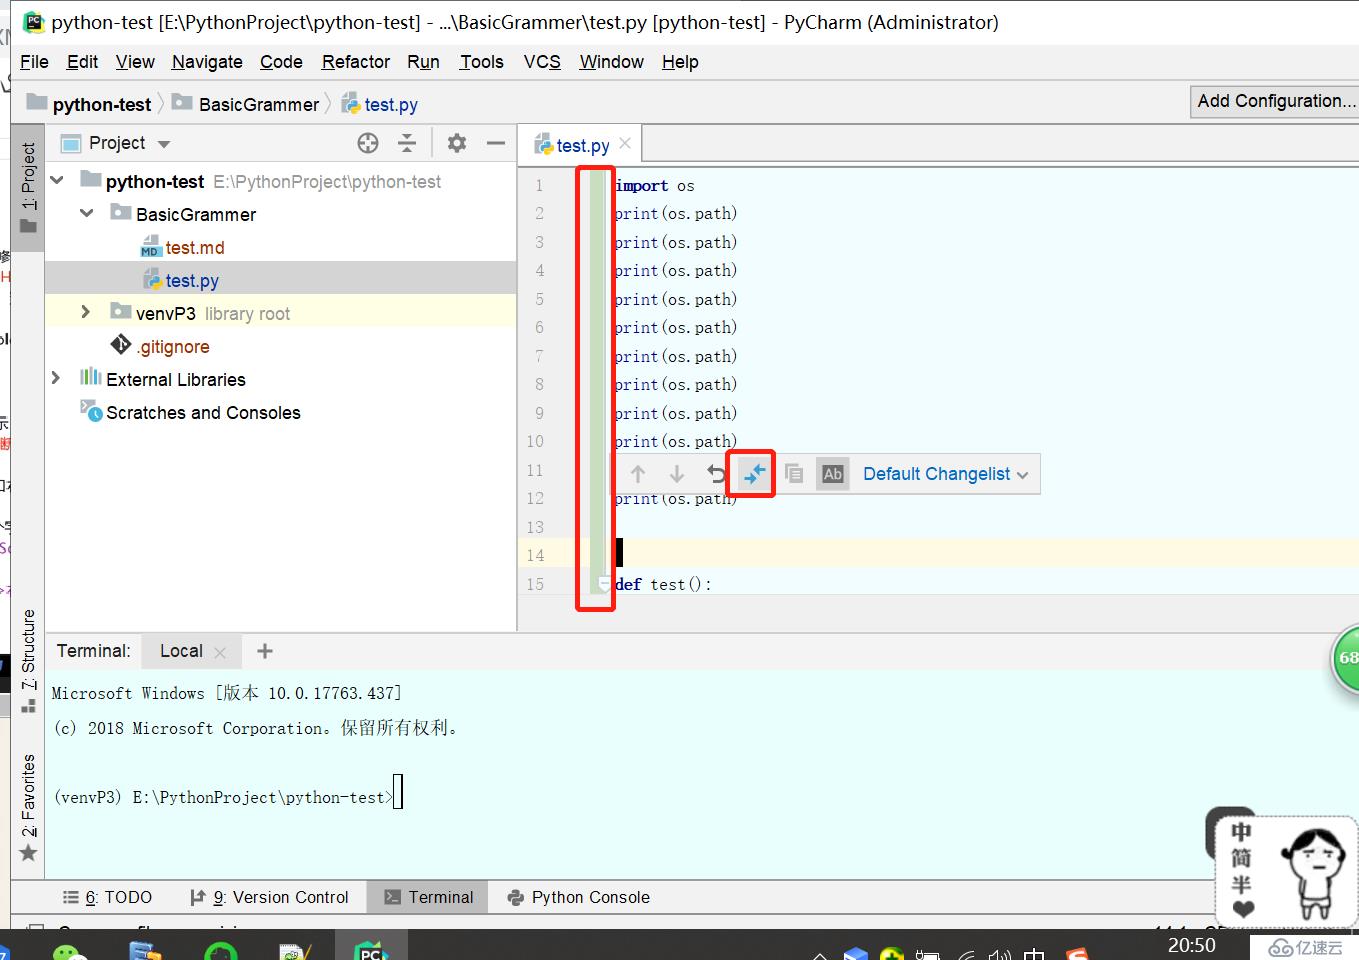Open the Python Console tool window

(579, 898)
